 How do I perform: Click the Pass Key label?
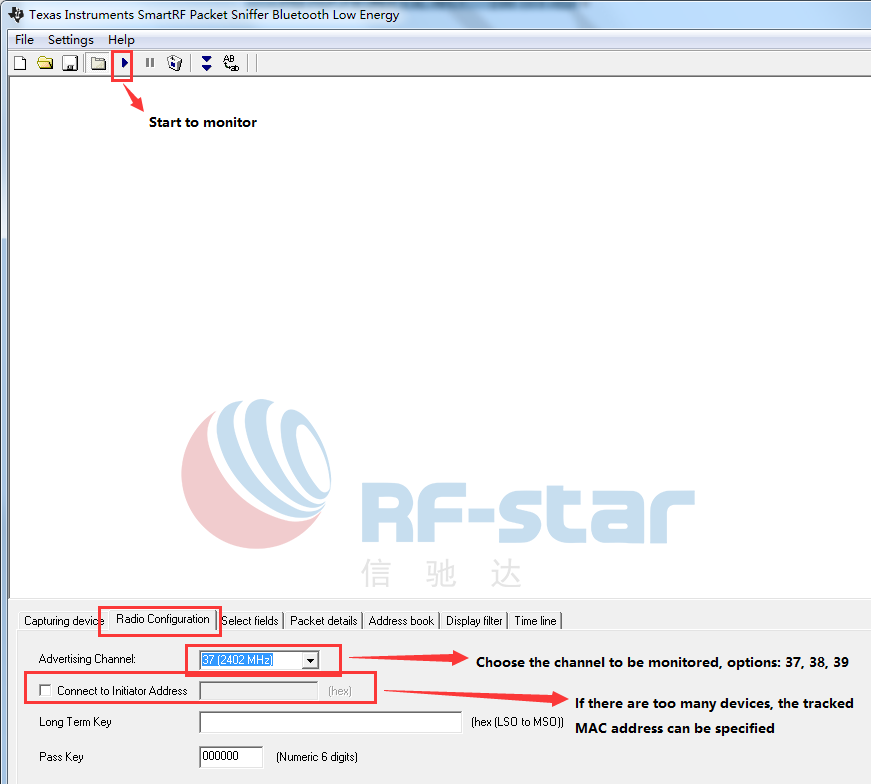pos(61,757)
